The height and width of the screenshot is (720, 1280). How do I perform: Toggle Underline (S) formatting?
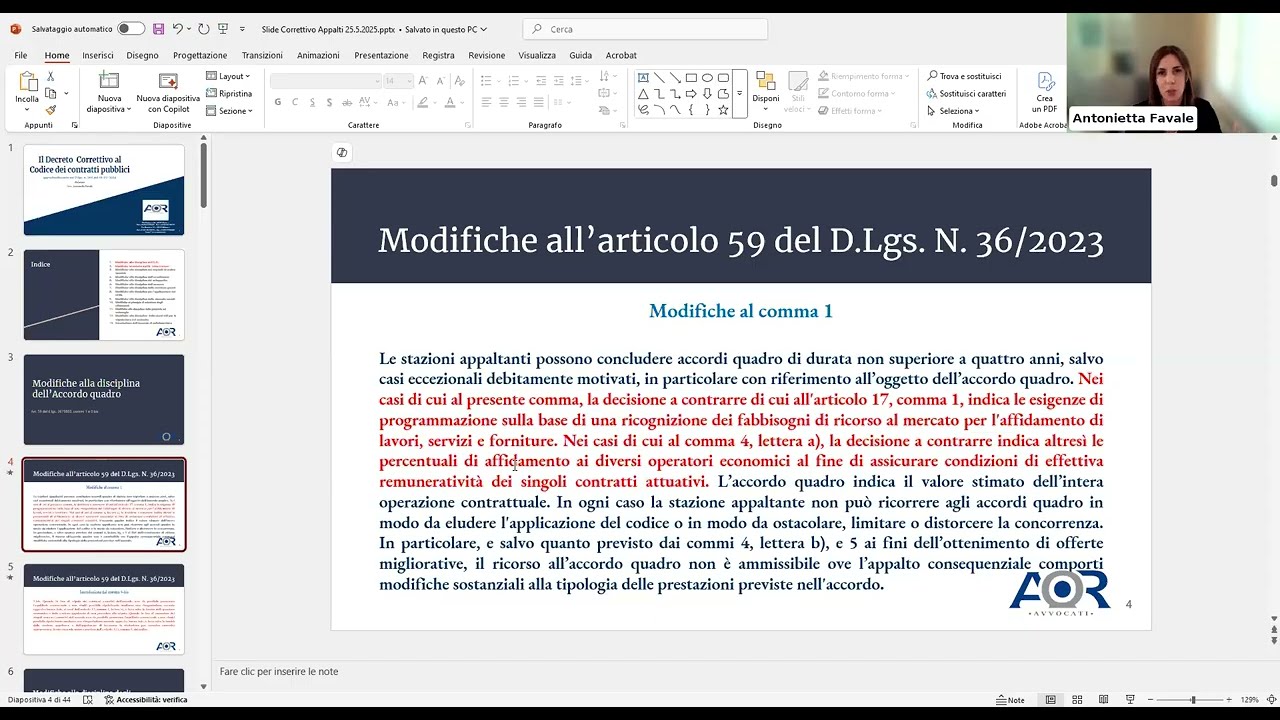pos(312,102)
